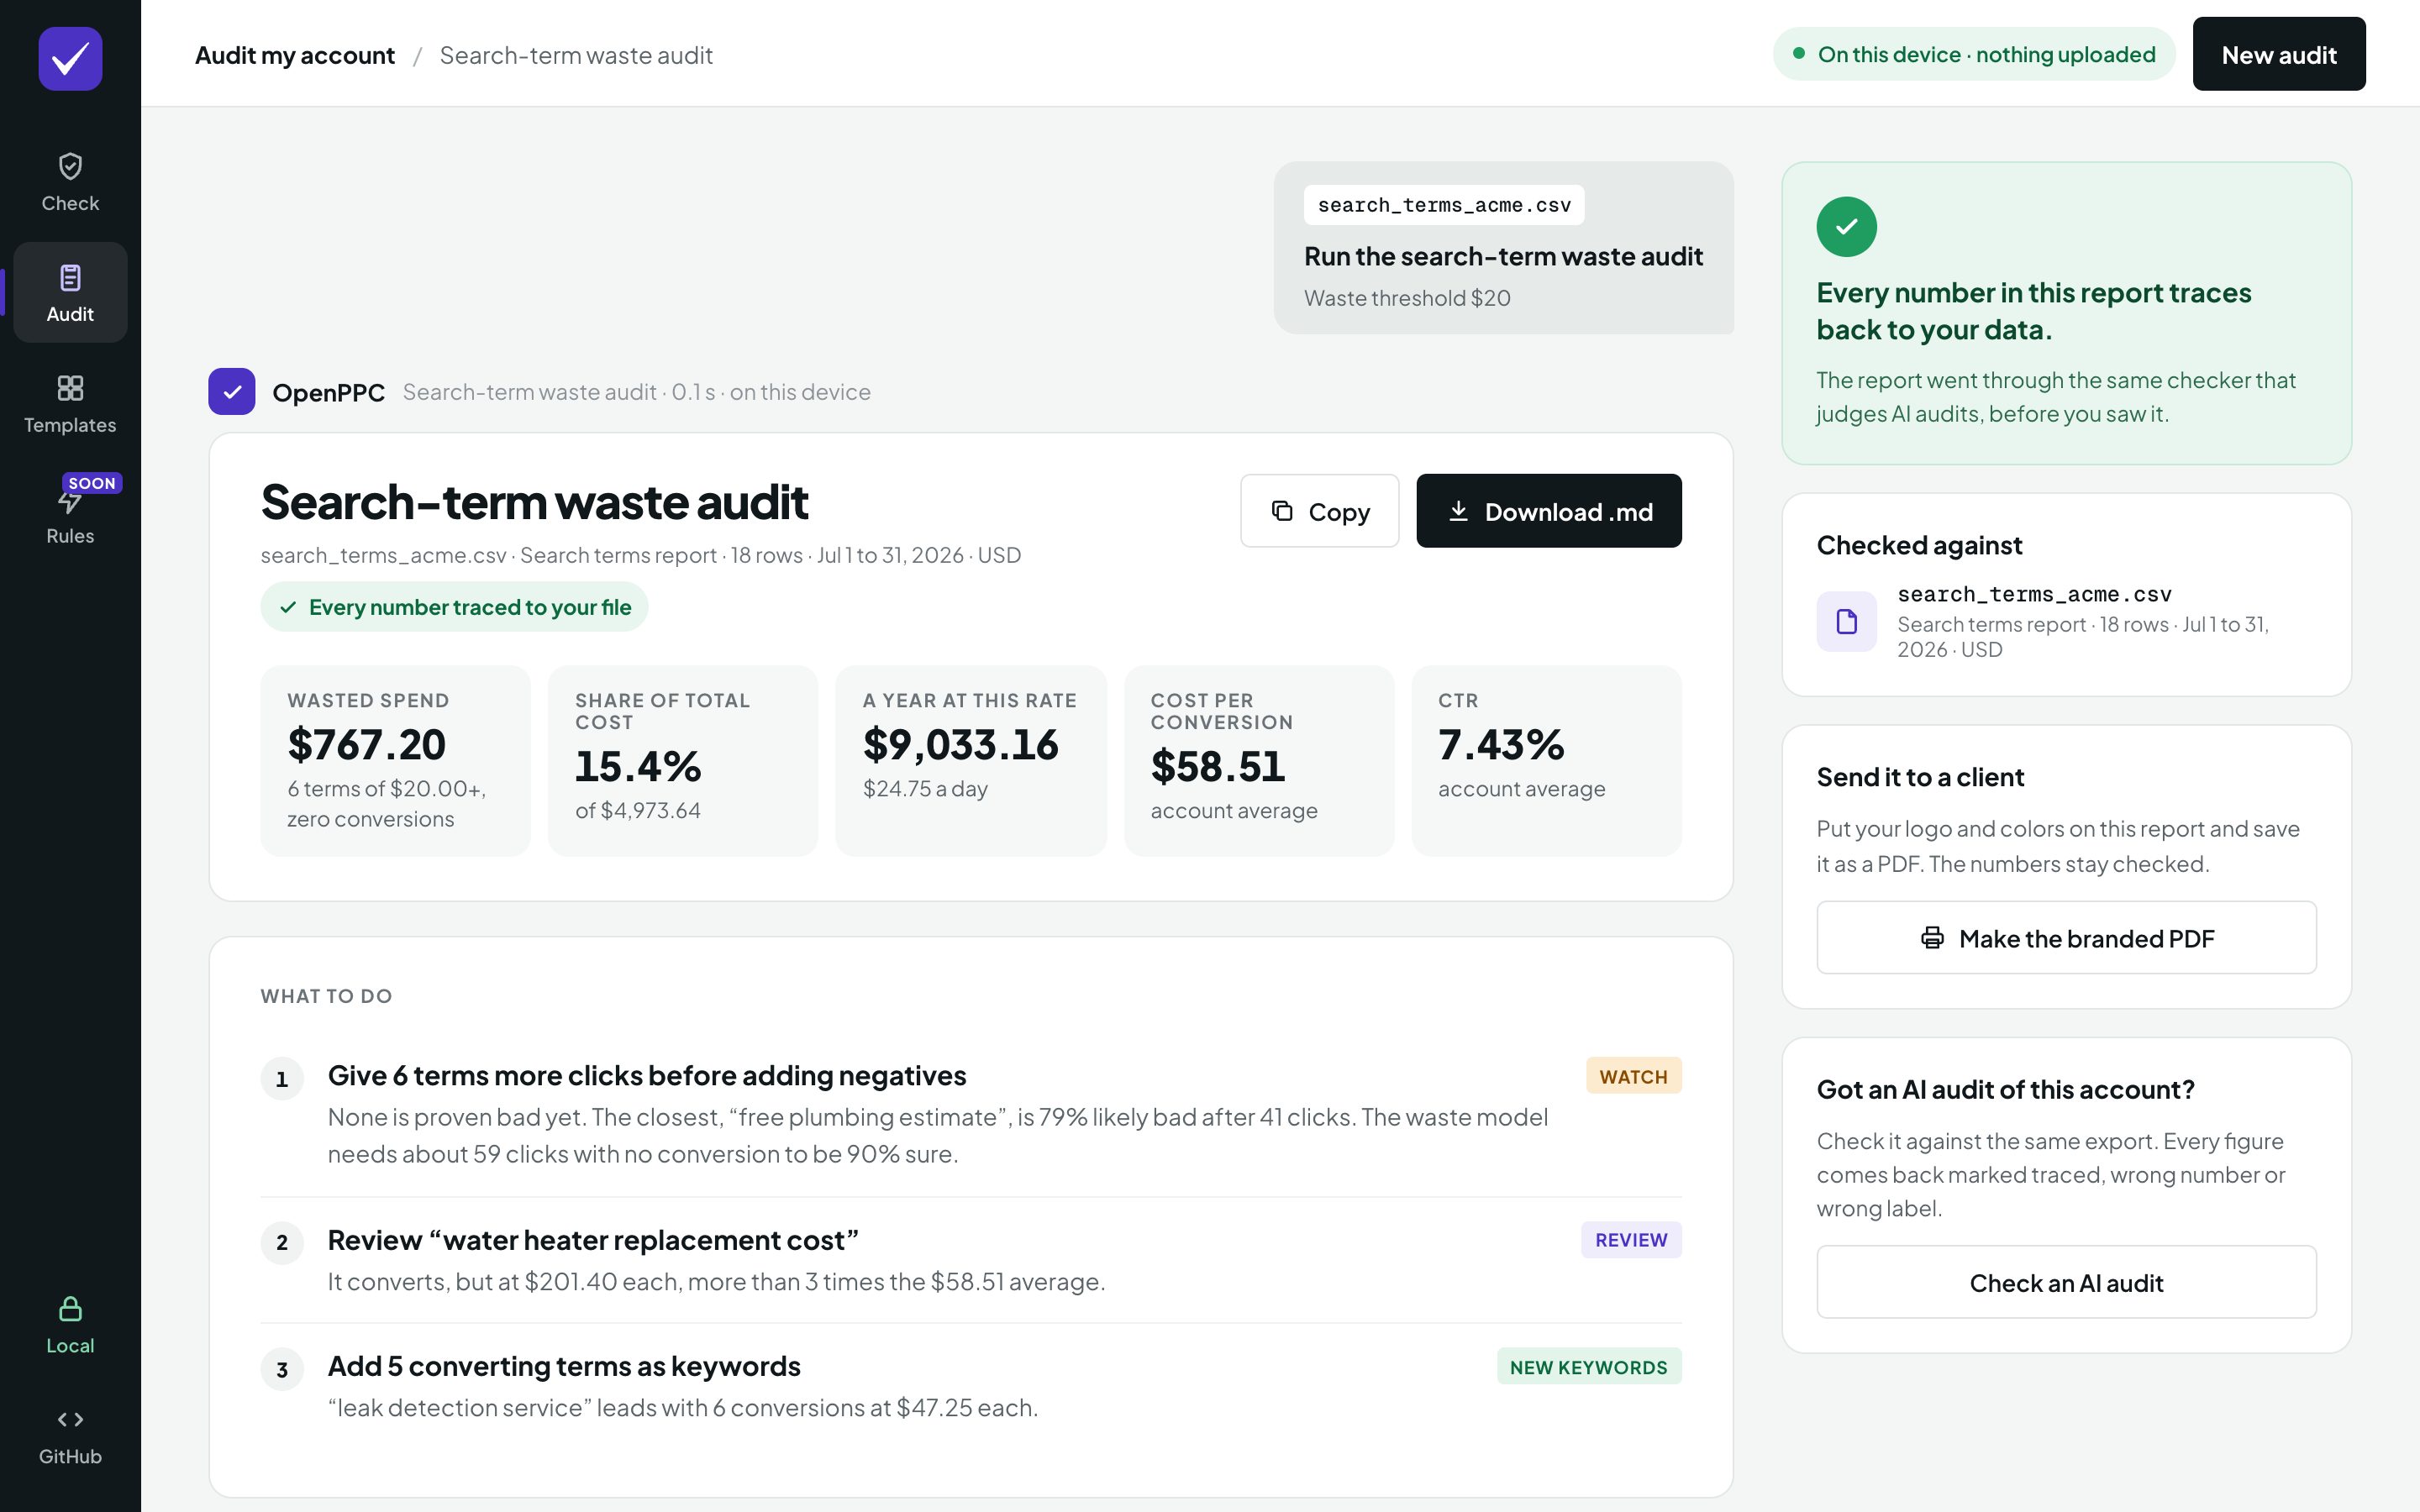Select the CTR 7.43% card

pos(1546,760)
